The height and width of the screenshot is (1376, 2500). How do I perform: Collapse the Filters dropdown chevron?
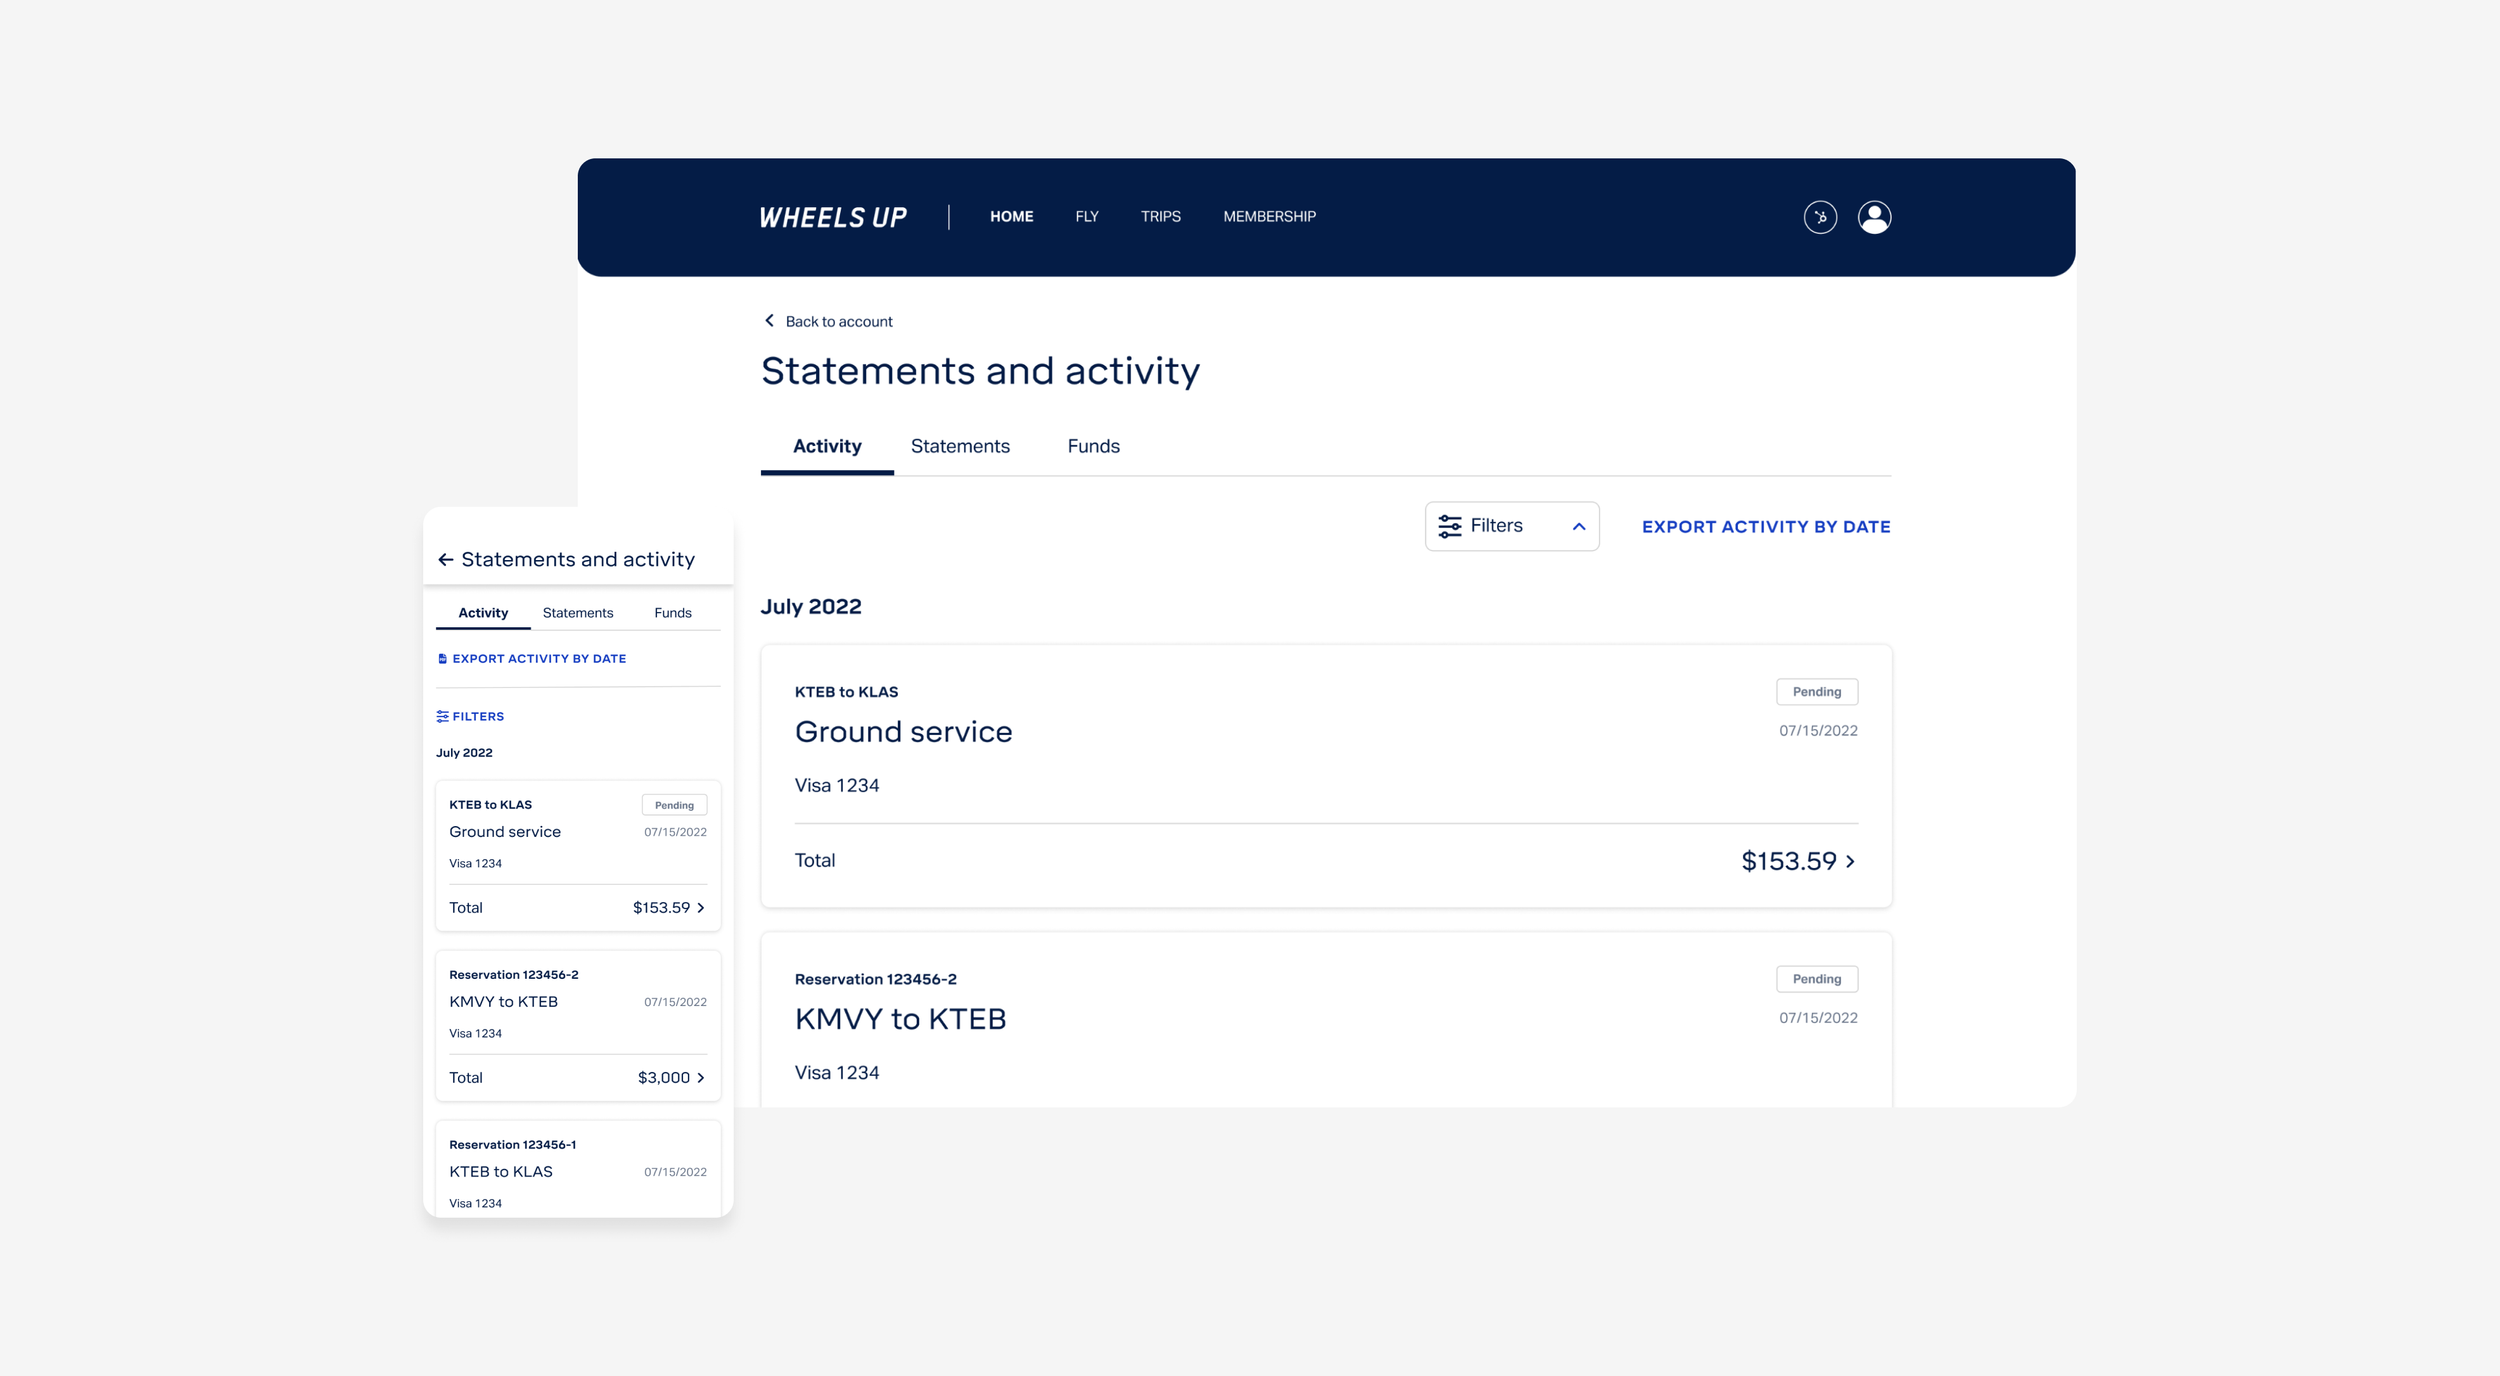tap(1578, 527)
